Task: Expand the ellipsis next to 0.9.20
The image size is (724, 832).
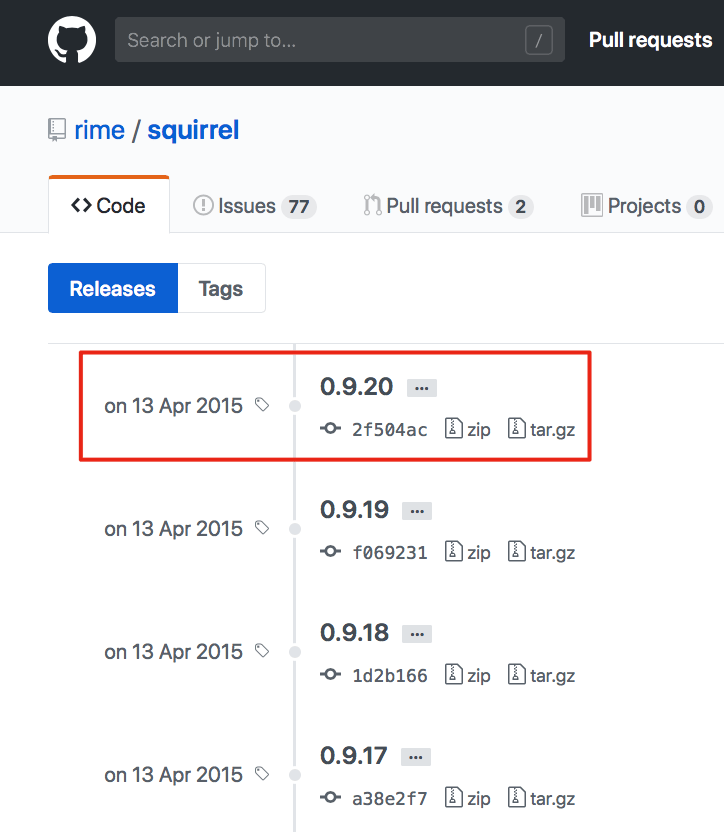Action: (x=422, y=388)
